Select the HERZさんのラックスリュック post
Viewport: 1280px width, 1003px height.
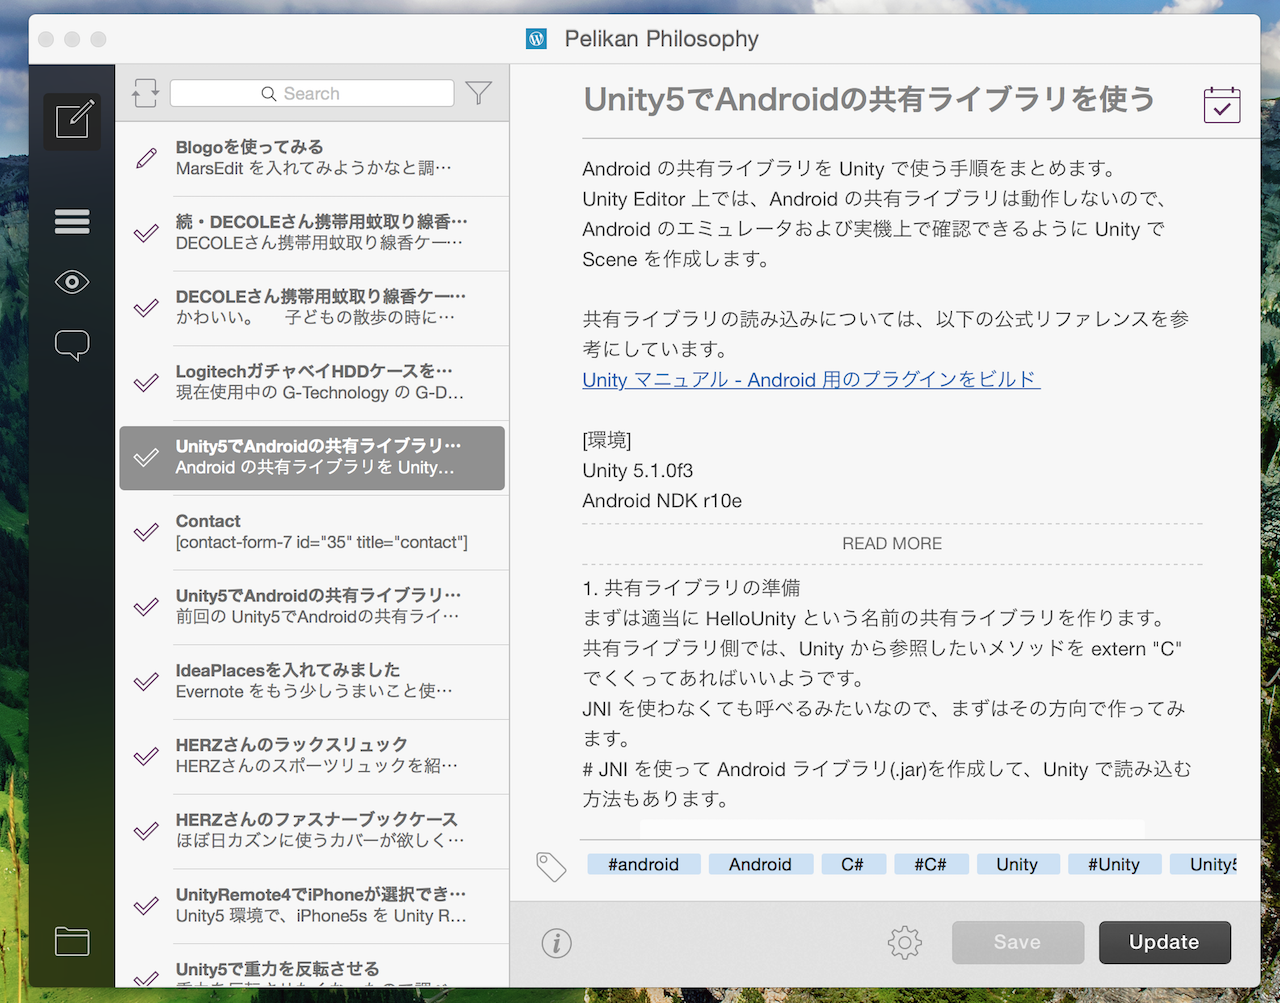pos(312,756)
